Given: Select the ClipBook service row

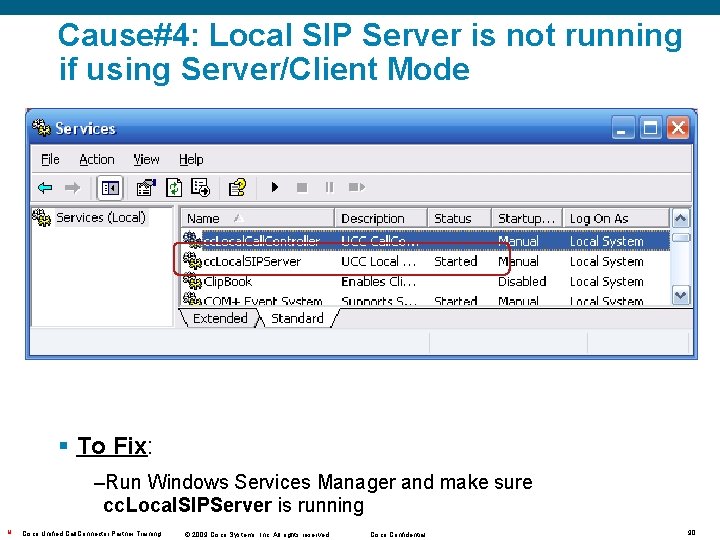Looking at the screenshot, I should [x=426, y=281].
